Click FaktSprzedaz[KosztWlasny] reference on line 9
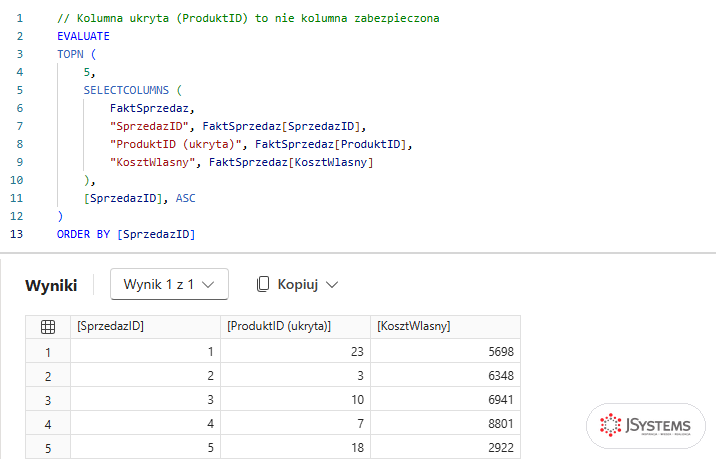The image size is (716, 459). pos(291,162)
